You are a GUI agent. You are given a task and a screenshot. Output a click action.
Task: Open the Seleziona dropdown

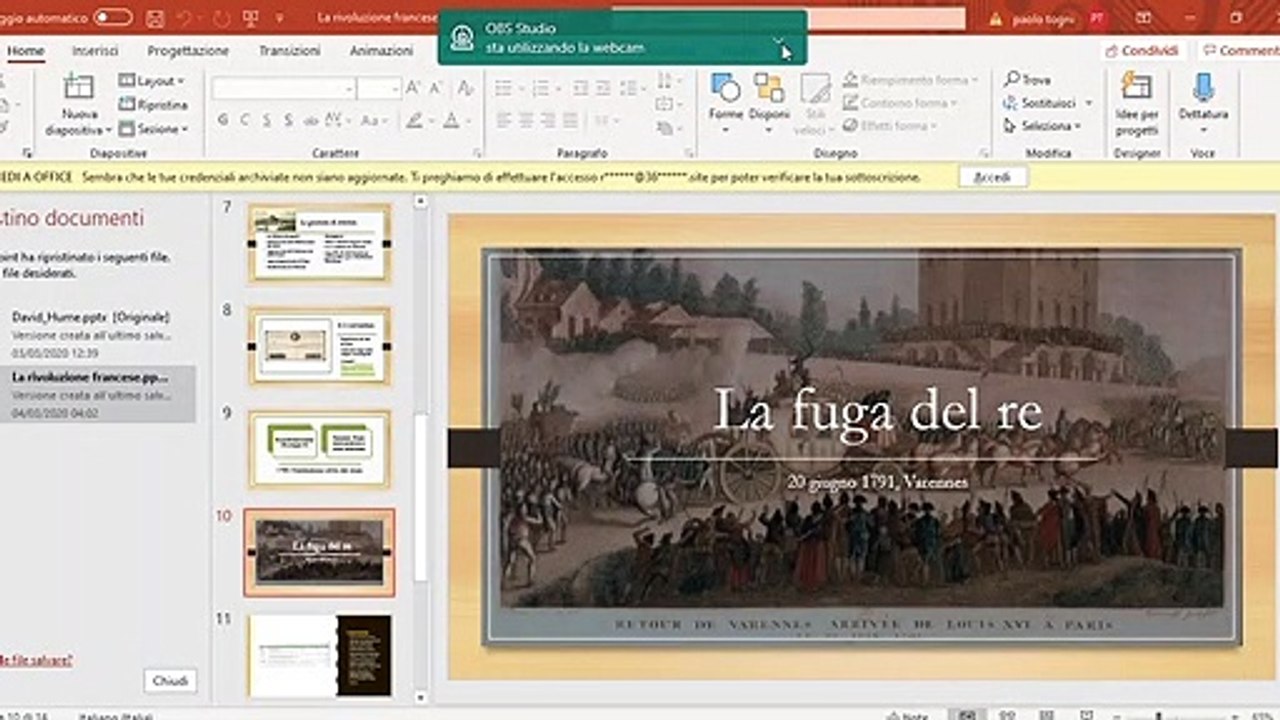tap(1043, 127)
